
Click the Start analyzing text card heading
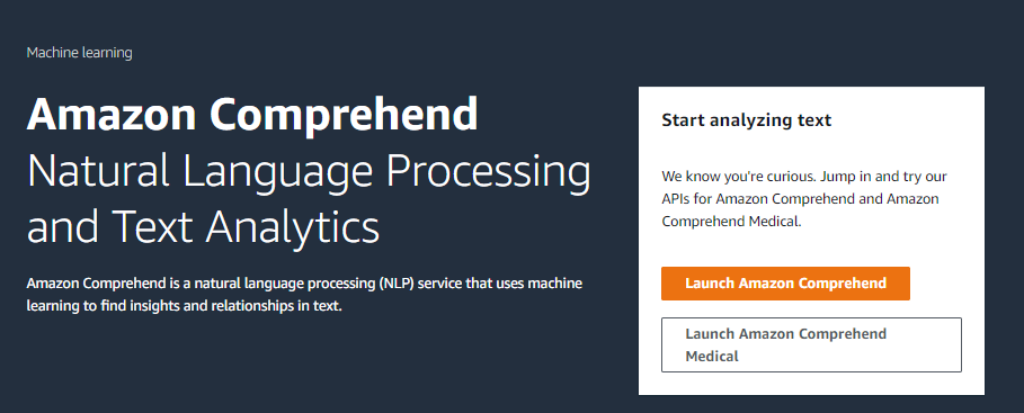click(x=746, y=120)
